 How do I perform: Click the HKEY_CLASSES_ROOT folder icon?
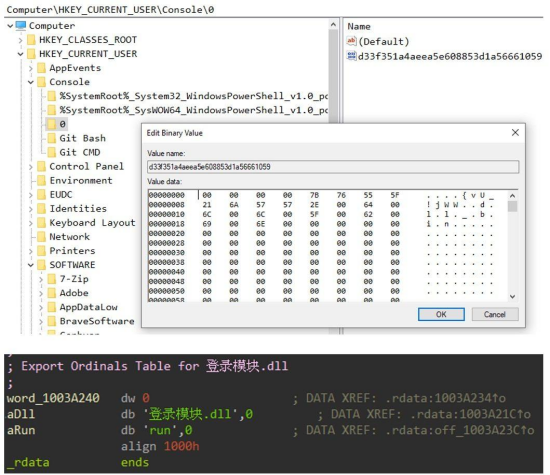point(31,40)
